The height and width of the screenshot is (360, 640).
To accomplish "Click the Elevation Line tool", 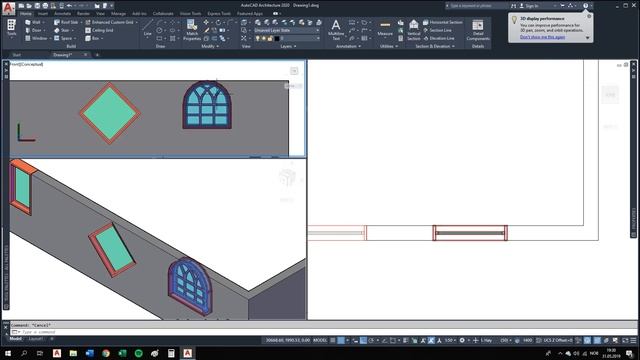I will click(x=439, y=38).
